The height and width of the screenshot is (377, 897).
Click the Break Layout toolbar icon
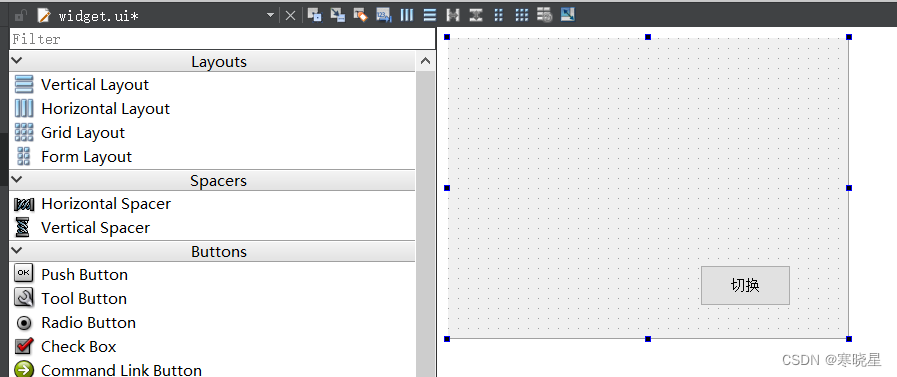(x=544, y=15)
